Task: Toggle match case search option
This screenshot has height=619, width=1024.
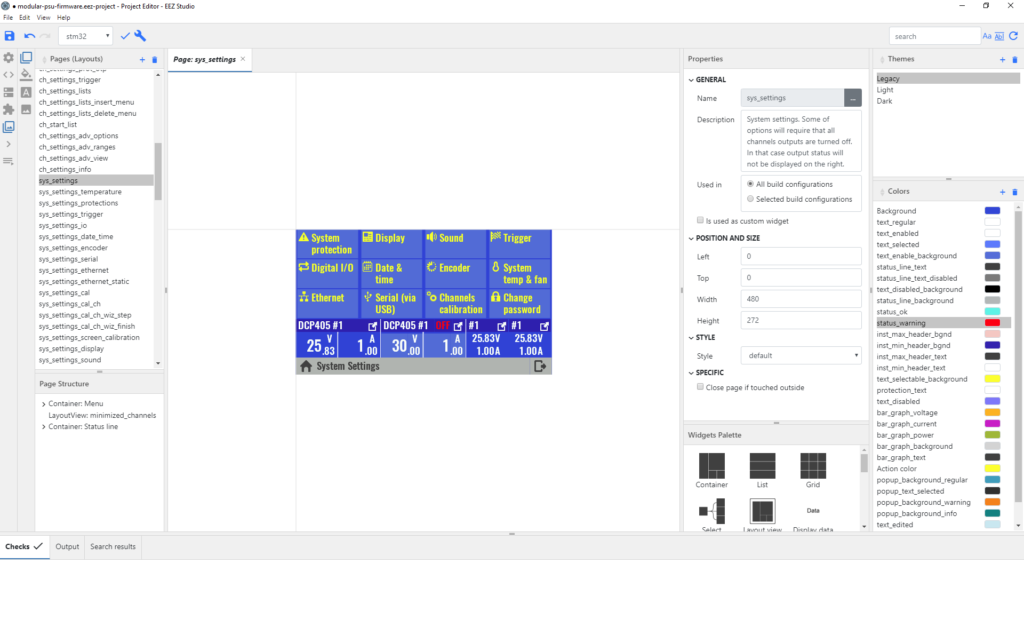Action: click(x=986, y=36)
